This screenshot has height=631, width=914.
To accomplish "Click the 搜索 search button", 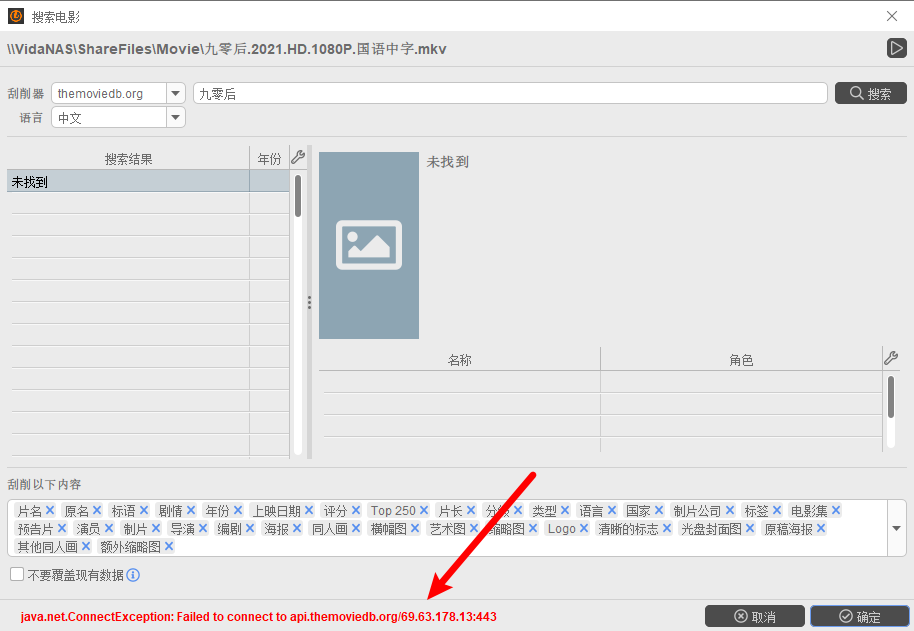I will 870,93.
